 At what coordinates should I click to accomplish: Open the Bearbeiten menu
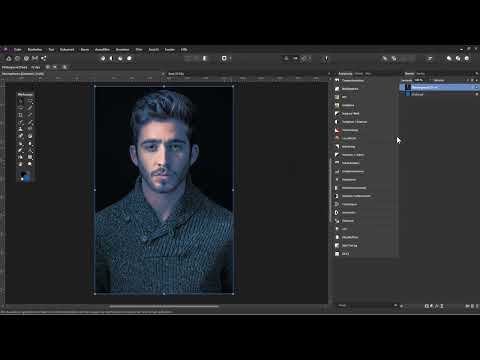click(35, 50)
